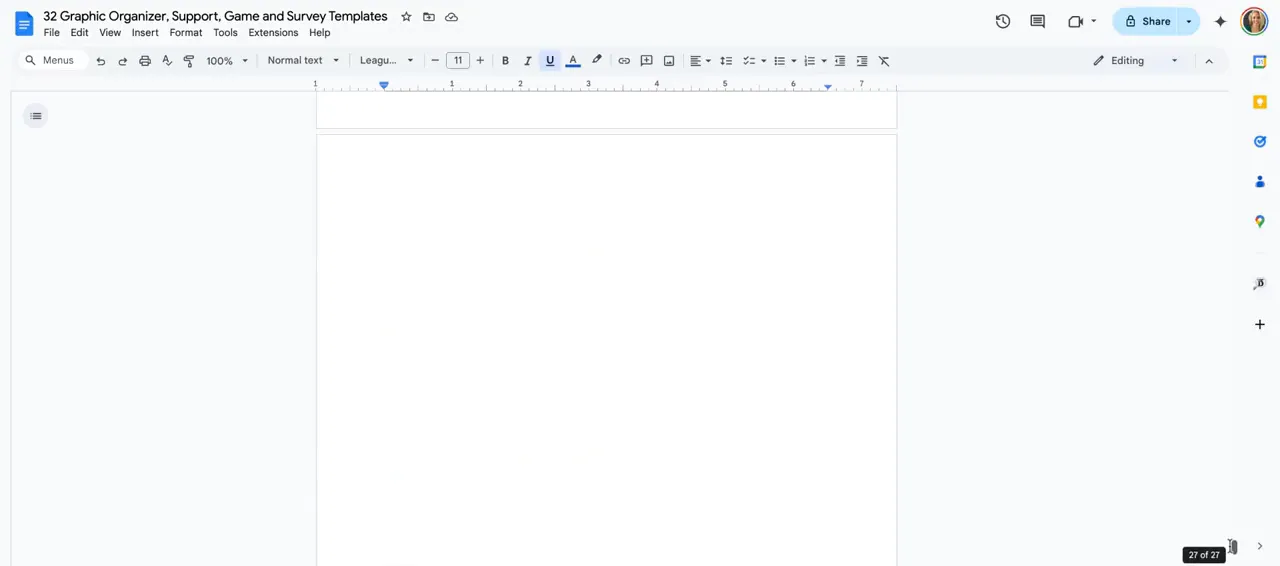The image size is (1280, 566).
Task: Click the document title text
Action: pyautogui.click(x=215, y=17)
